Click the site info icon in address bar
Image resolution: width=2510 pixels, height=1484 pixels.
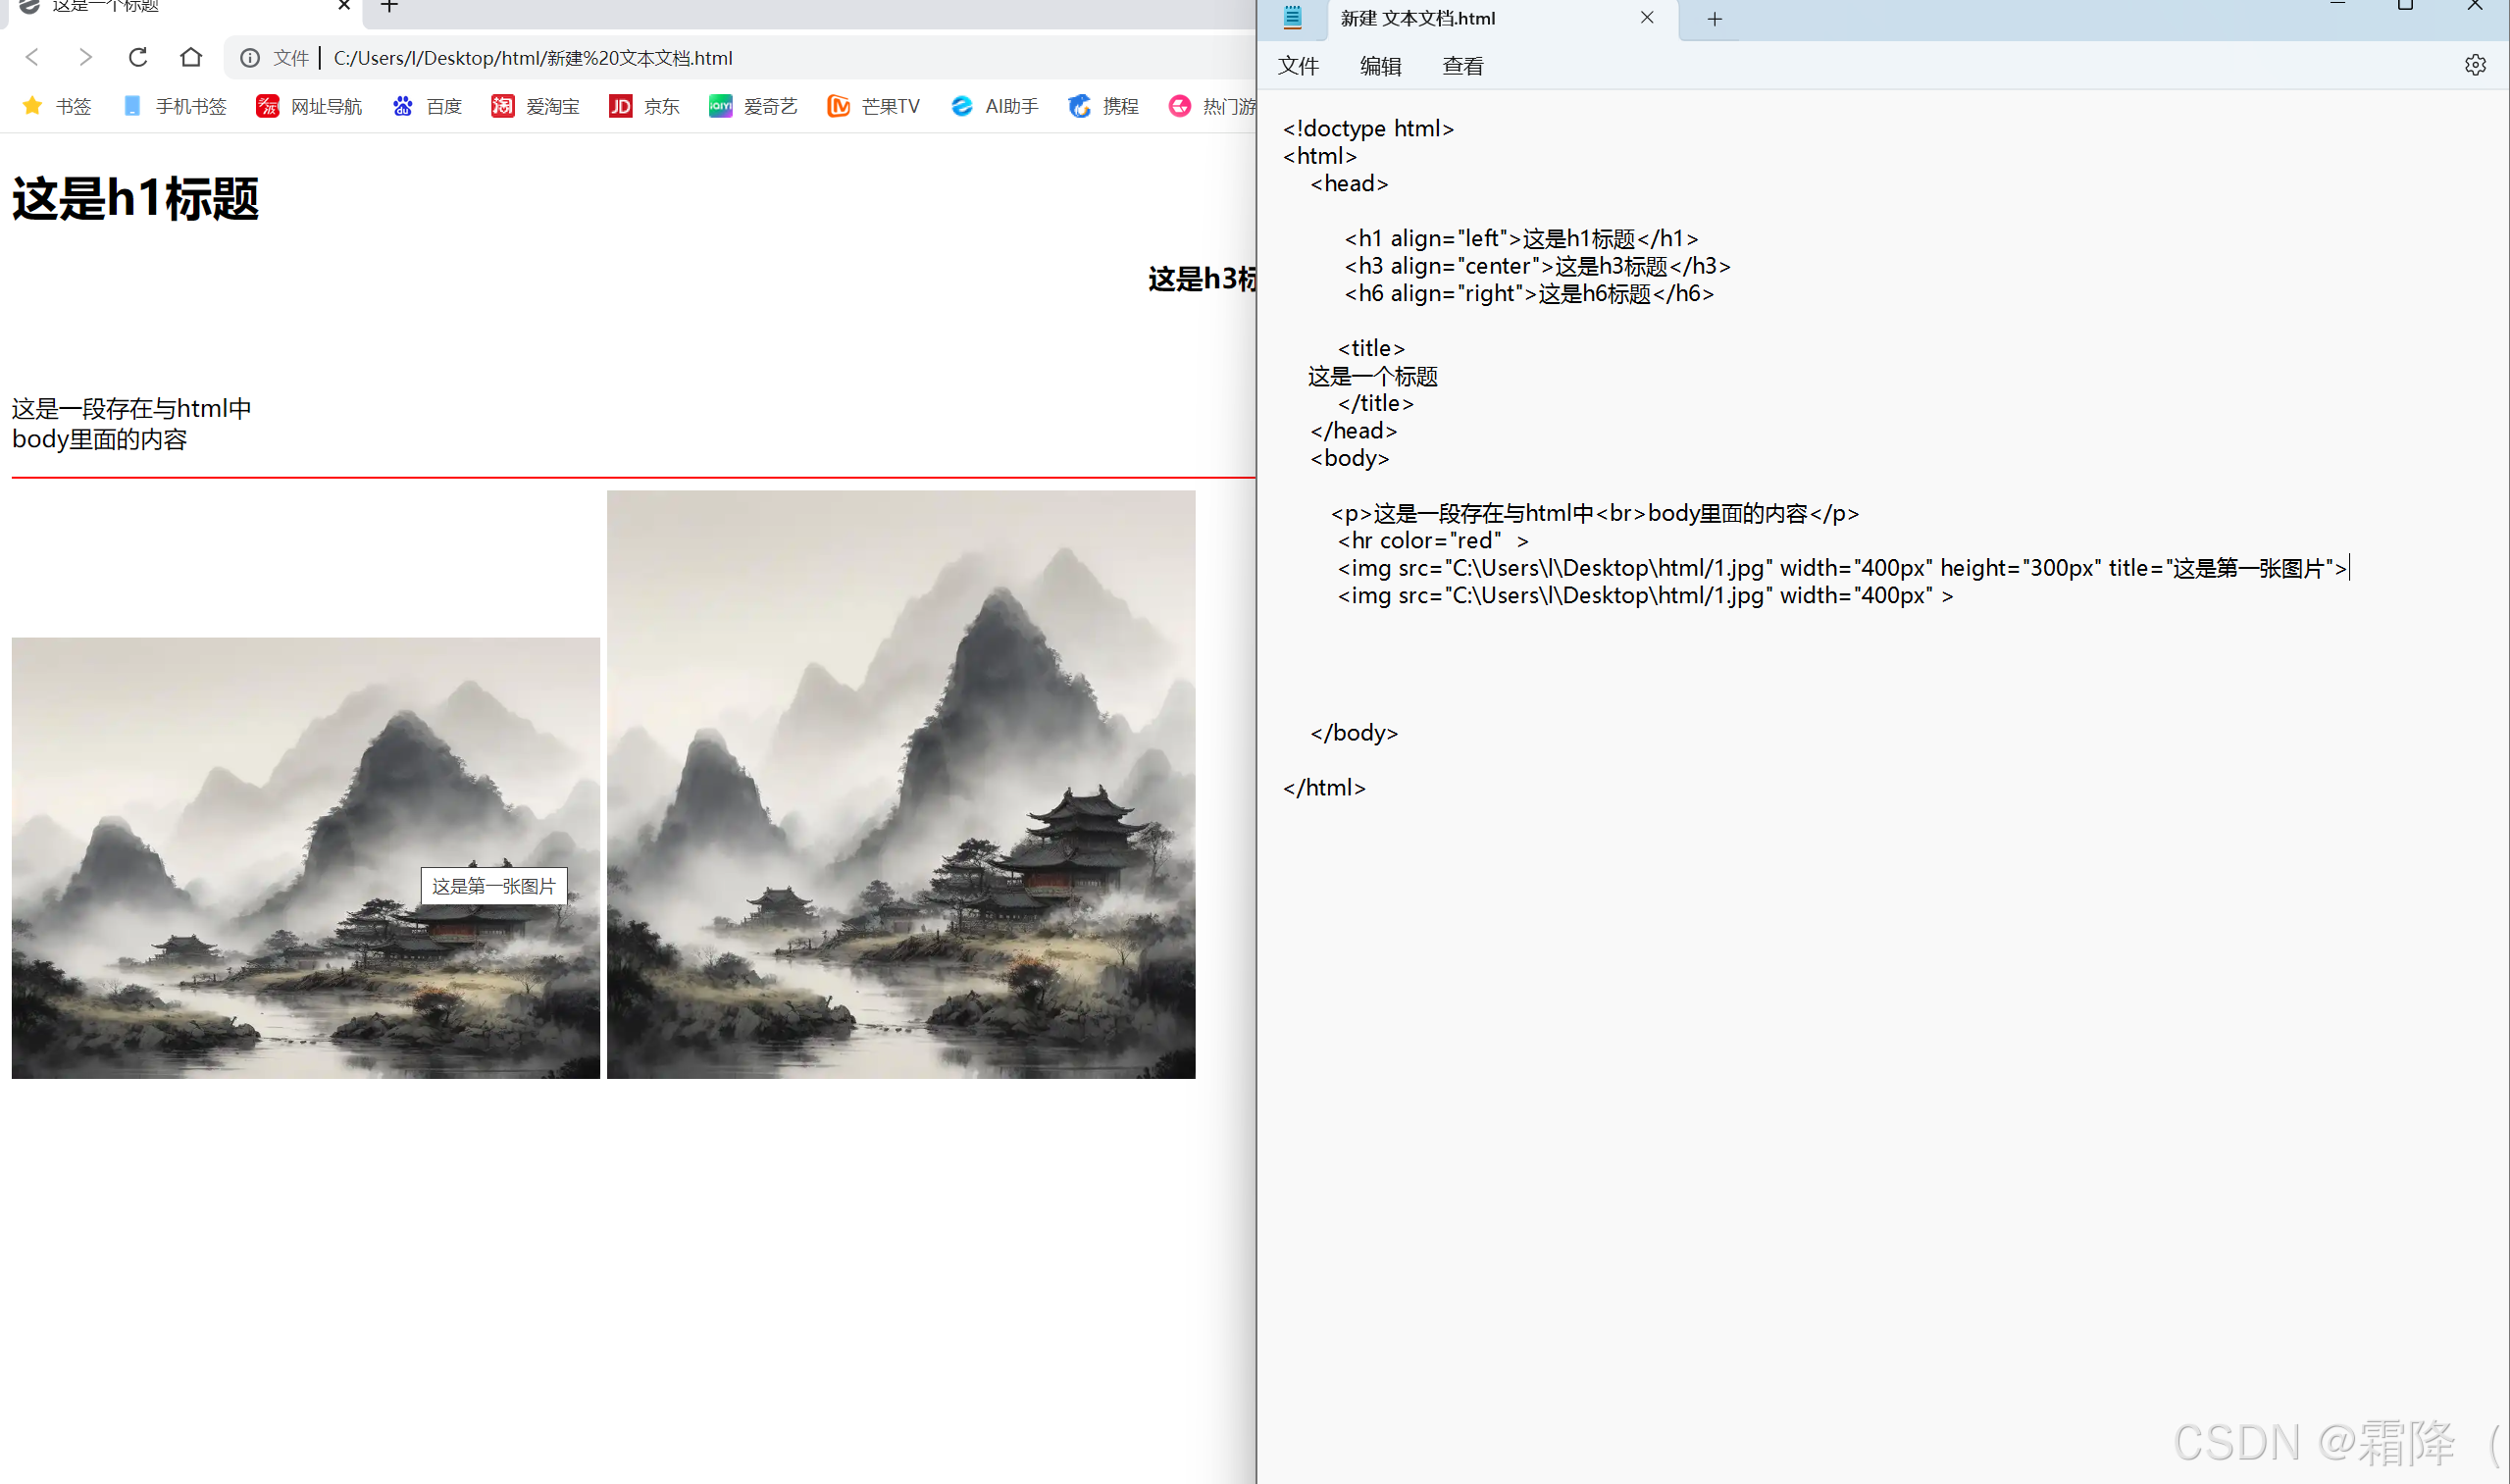[250, 58]
